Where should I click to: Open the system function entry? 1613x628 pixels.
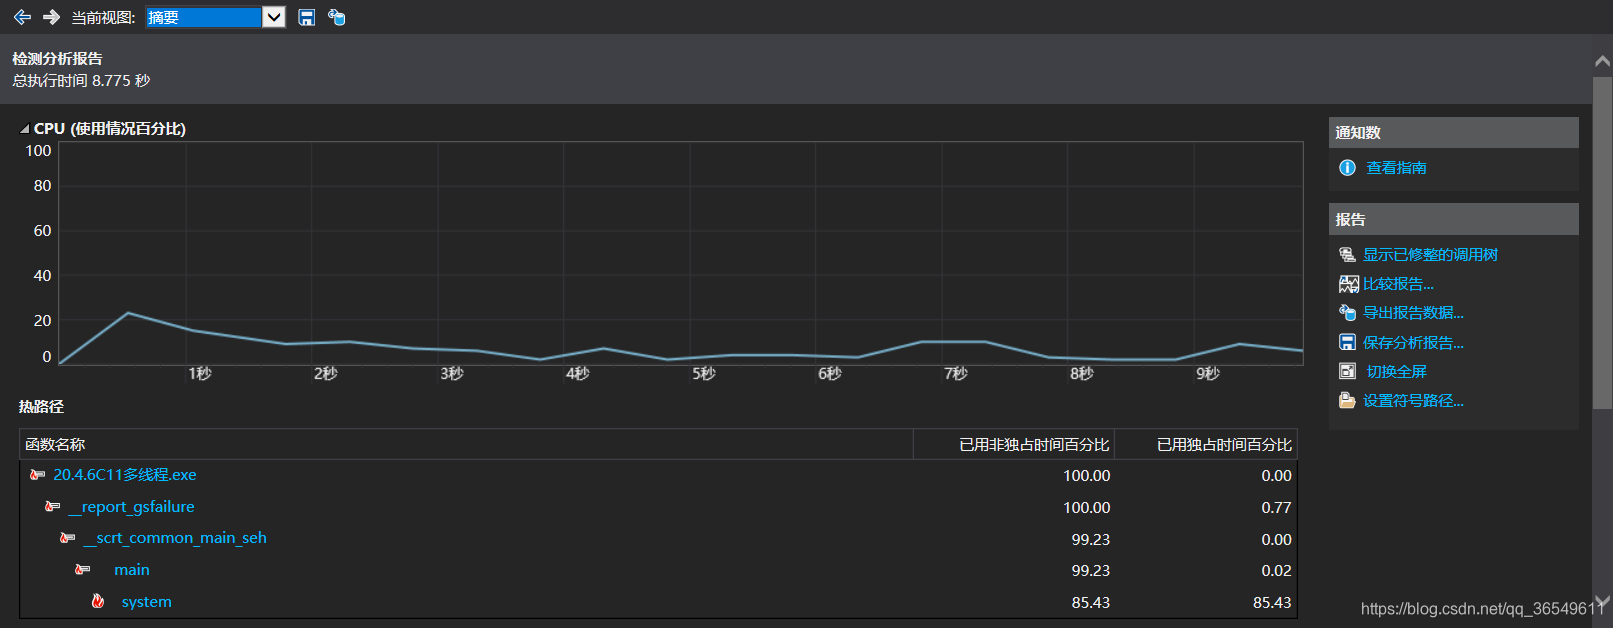[146, 602]
